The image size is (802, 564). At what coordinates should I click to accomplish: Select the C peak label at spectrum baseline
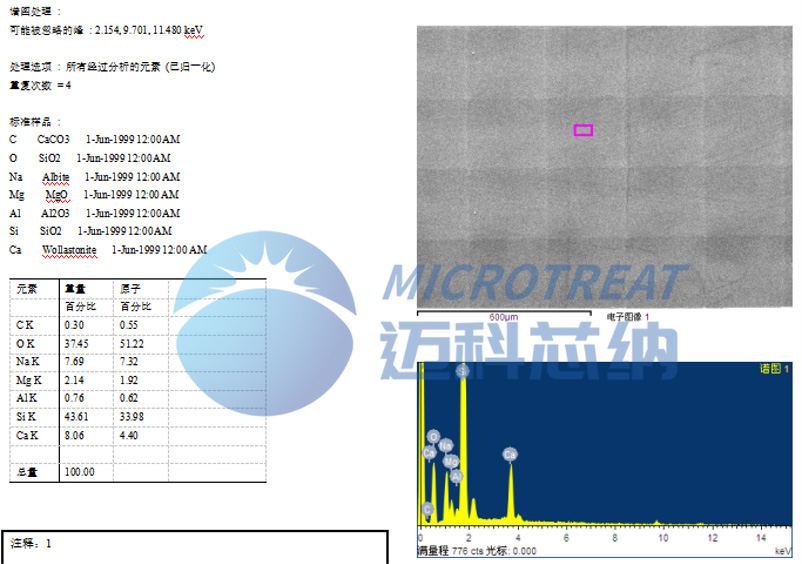point(428,509)
